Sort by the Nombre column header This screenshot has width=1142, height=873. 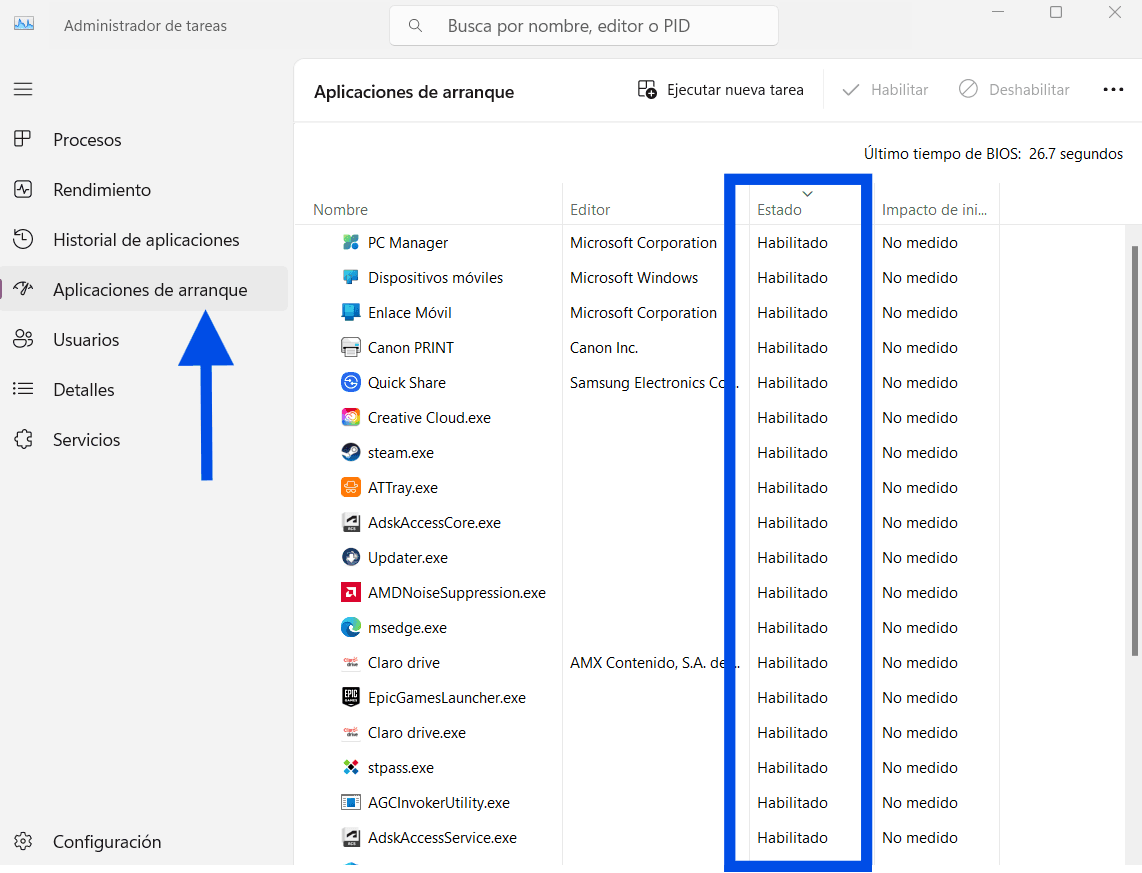(340, 210)
